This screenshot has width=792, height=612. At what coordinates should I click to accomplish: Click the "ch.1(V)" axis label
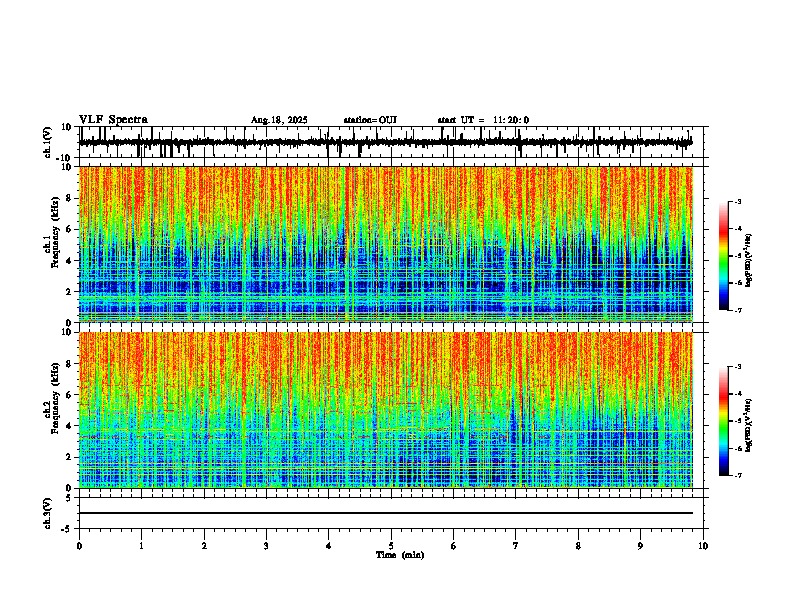click(x=48, y=142)
